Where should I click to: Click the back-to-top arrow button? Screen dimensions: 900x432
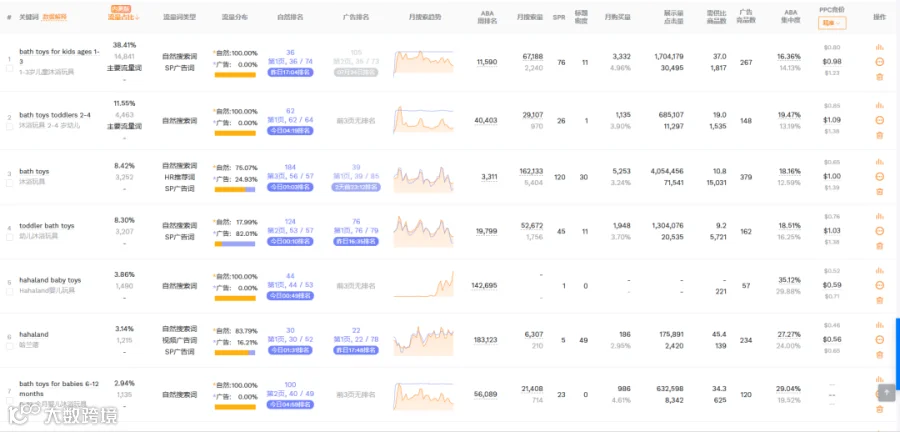887,392
